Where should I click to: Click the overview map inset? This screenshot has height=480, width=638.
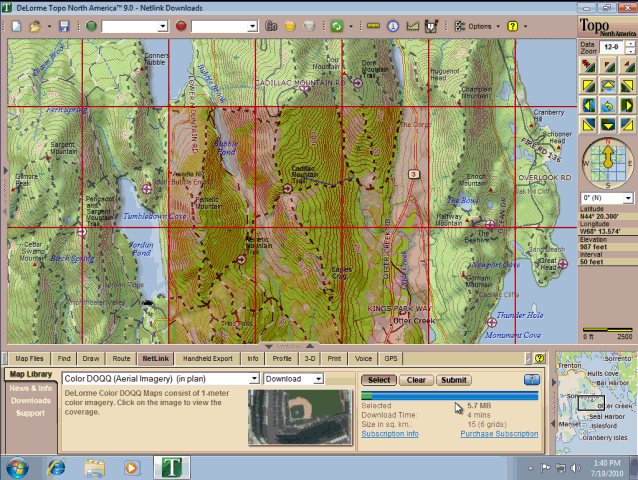click(x=594, y=403)
